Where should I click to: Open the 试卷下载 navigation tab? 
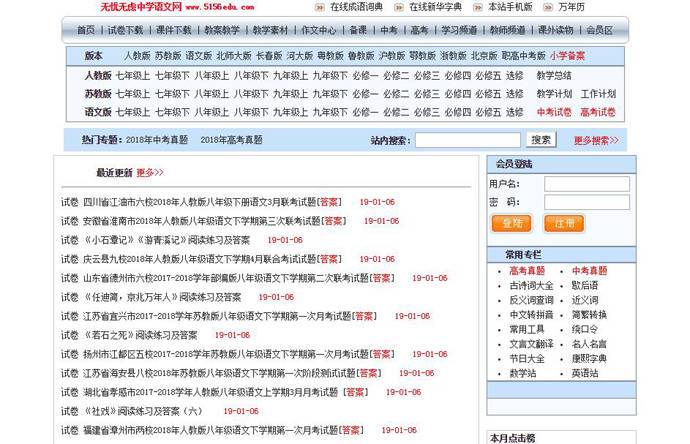[x=126, y=30]
